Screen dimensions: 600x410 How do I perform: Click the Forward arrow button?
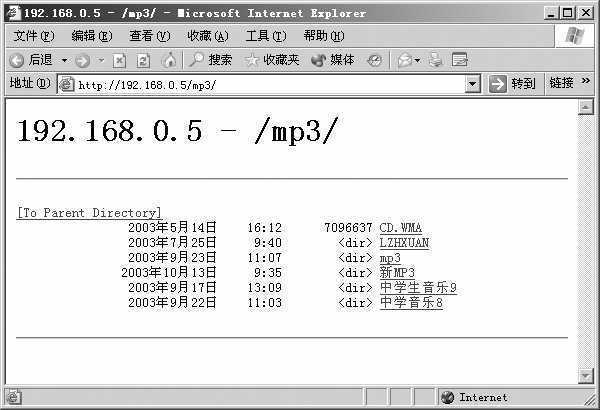point(82,60)
